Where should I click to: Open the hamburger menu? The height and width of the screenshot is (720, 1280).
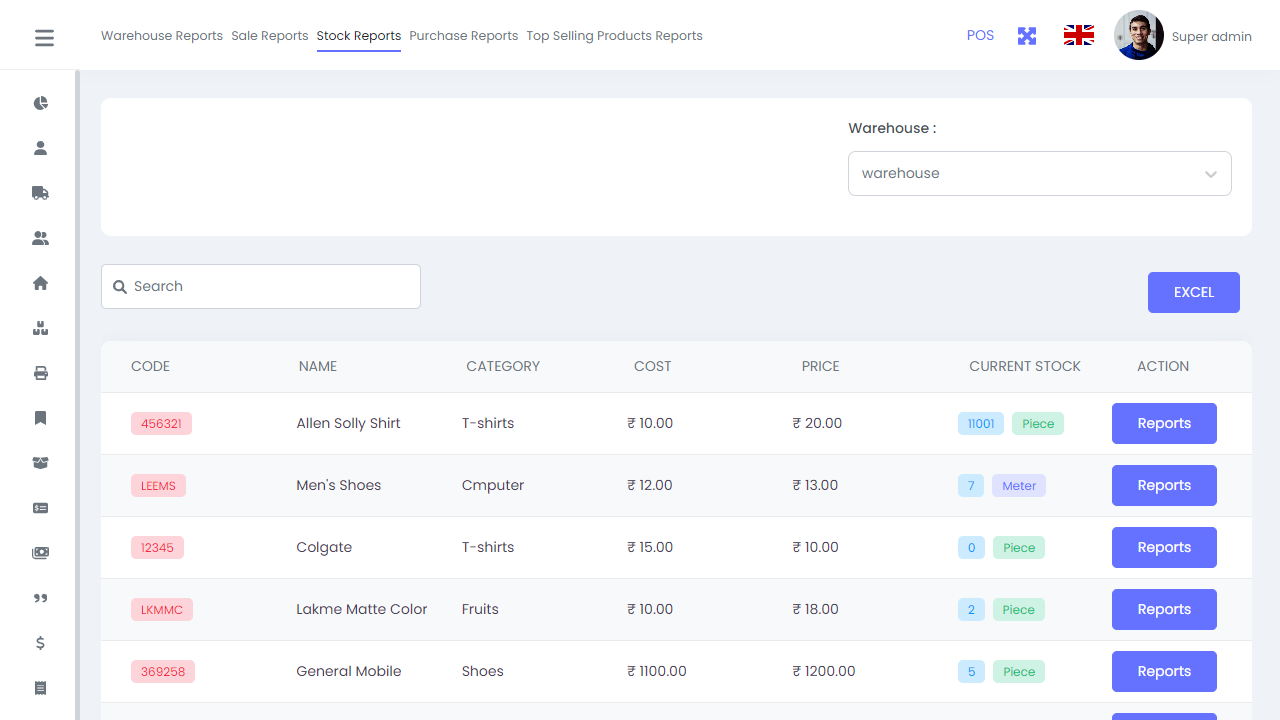coord(44,38)
